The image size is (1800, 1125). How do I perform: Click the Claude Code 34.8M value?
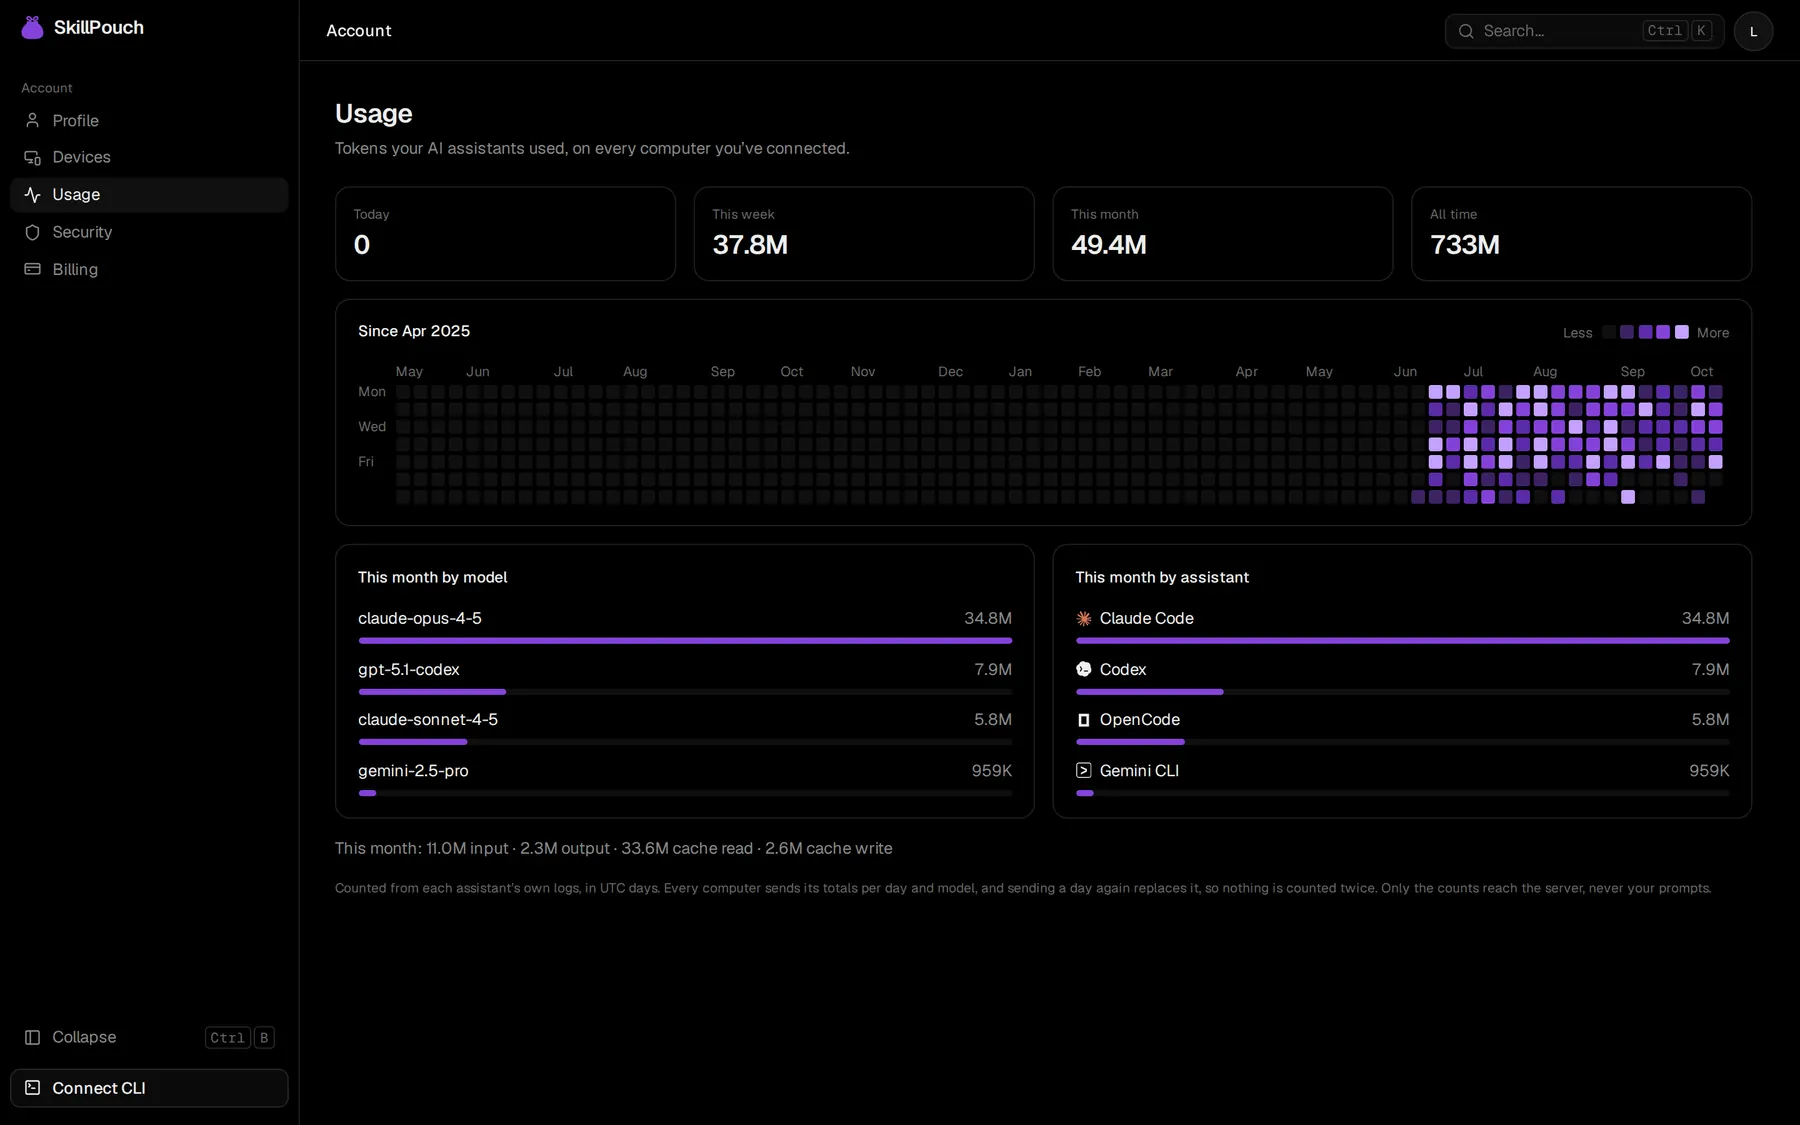point(1705,619)
